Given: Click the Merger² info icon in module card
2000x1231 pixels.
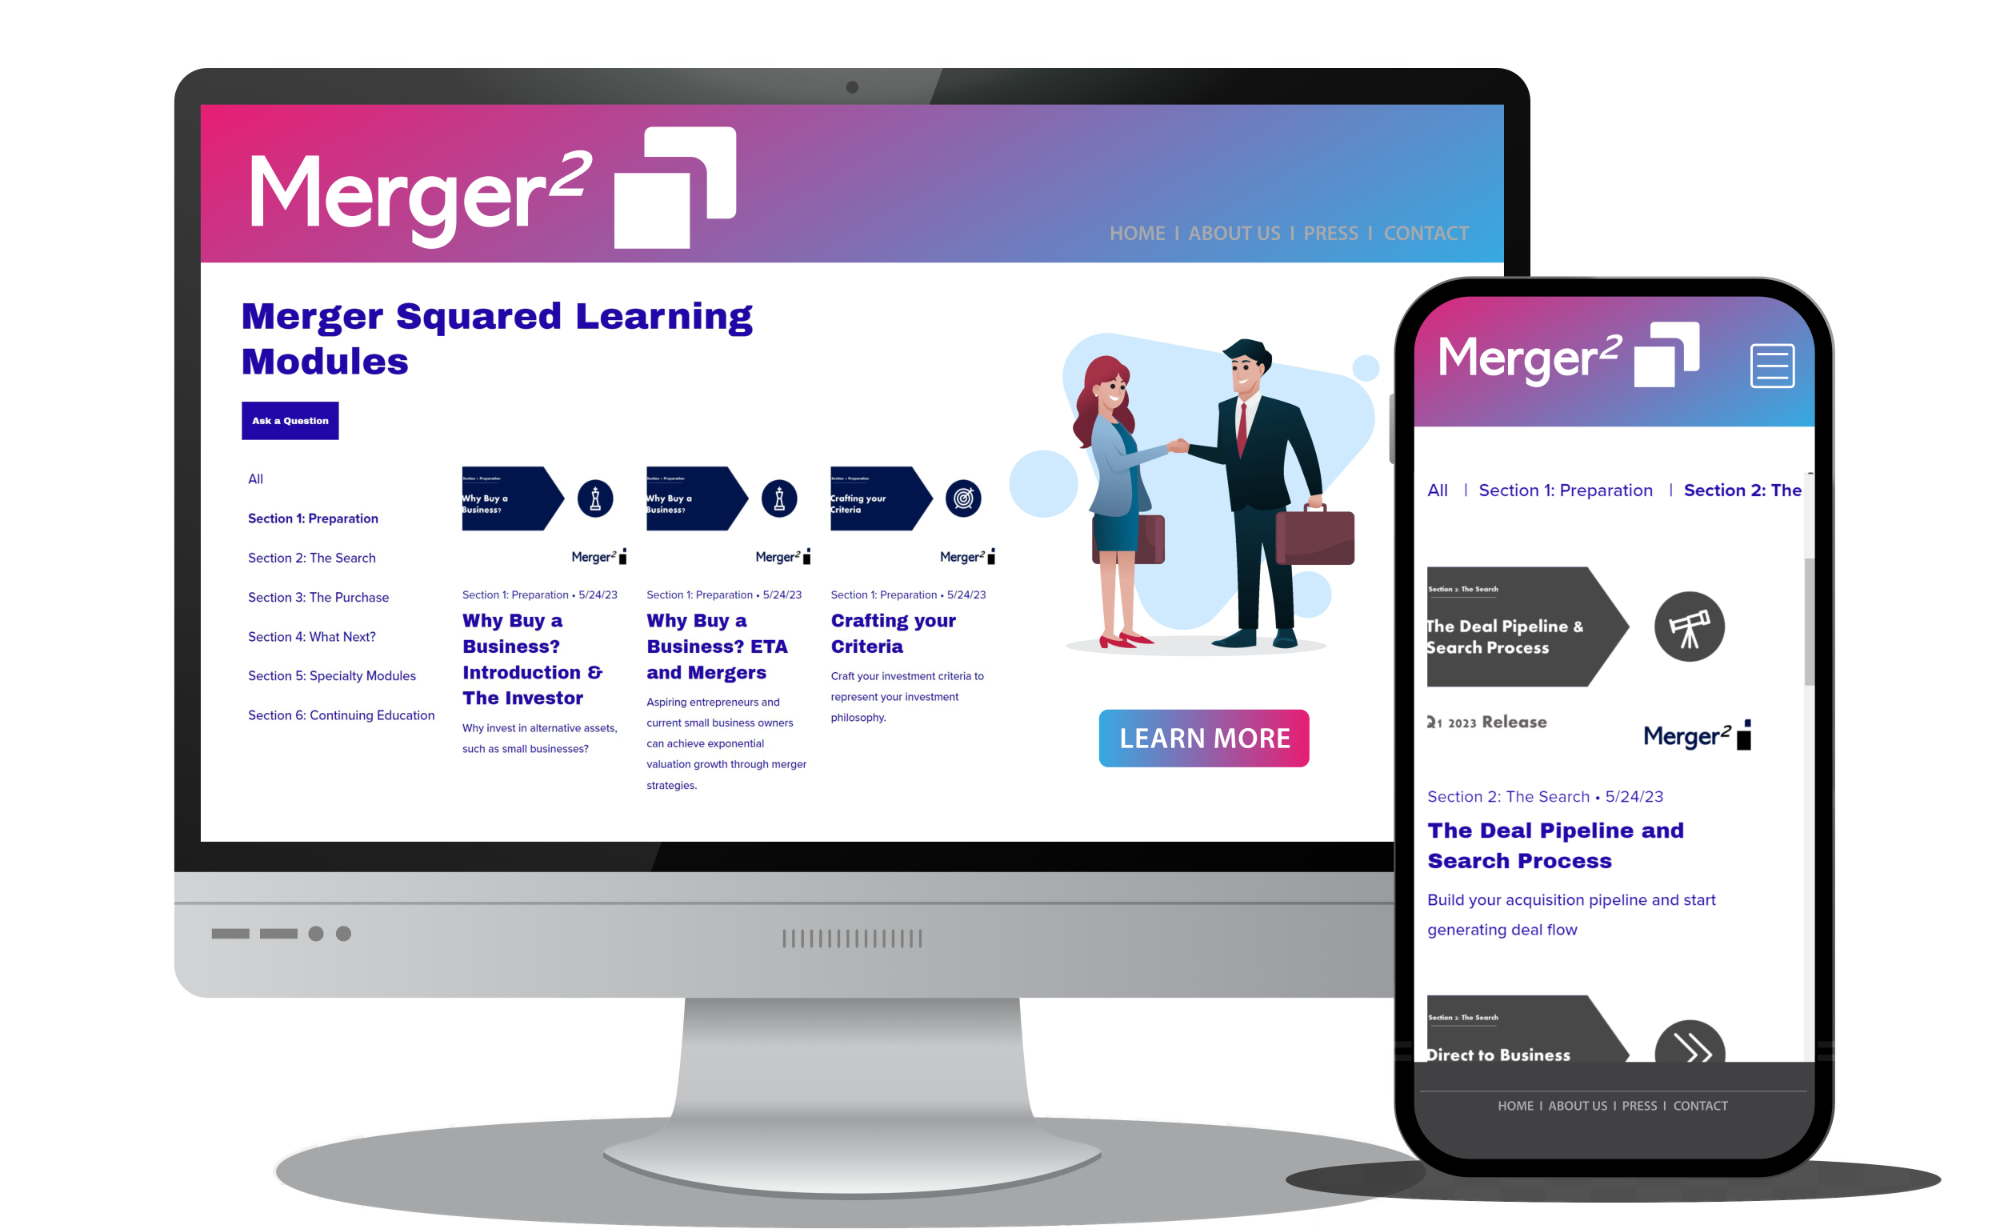Looking at the screenshot, I should click(624, 560).
